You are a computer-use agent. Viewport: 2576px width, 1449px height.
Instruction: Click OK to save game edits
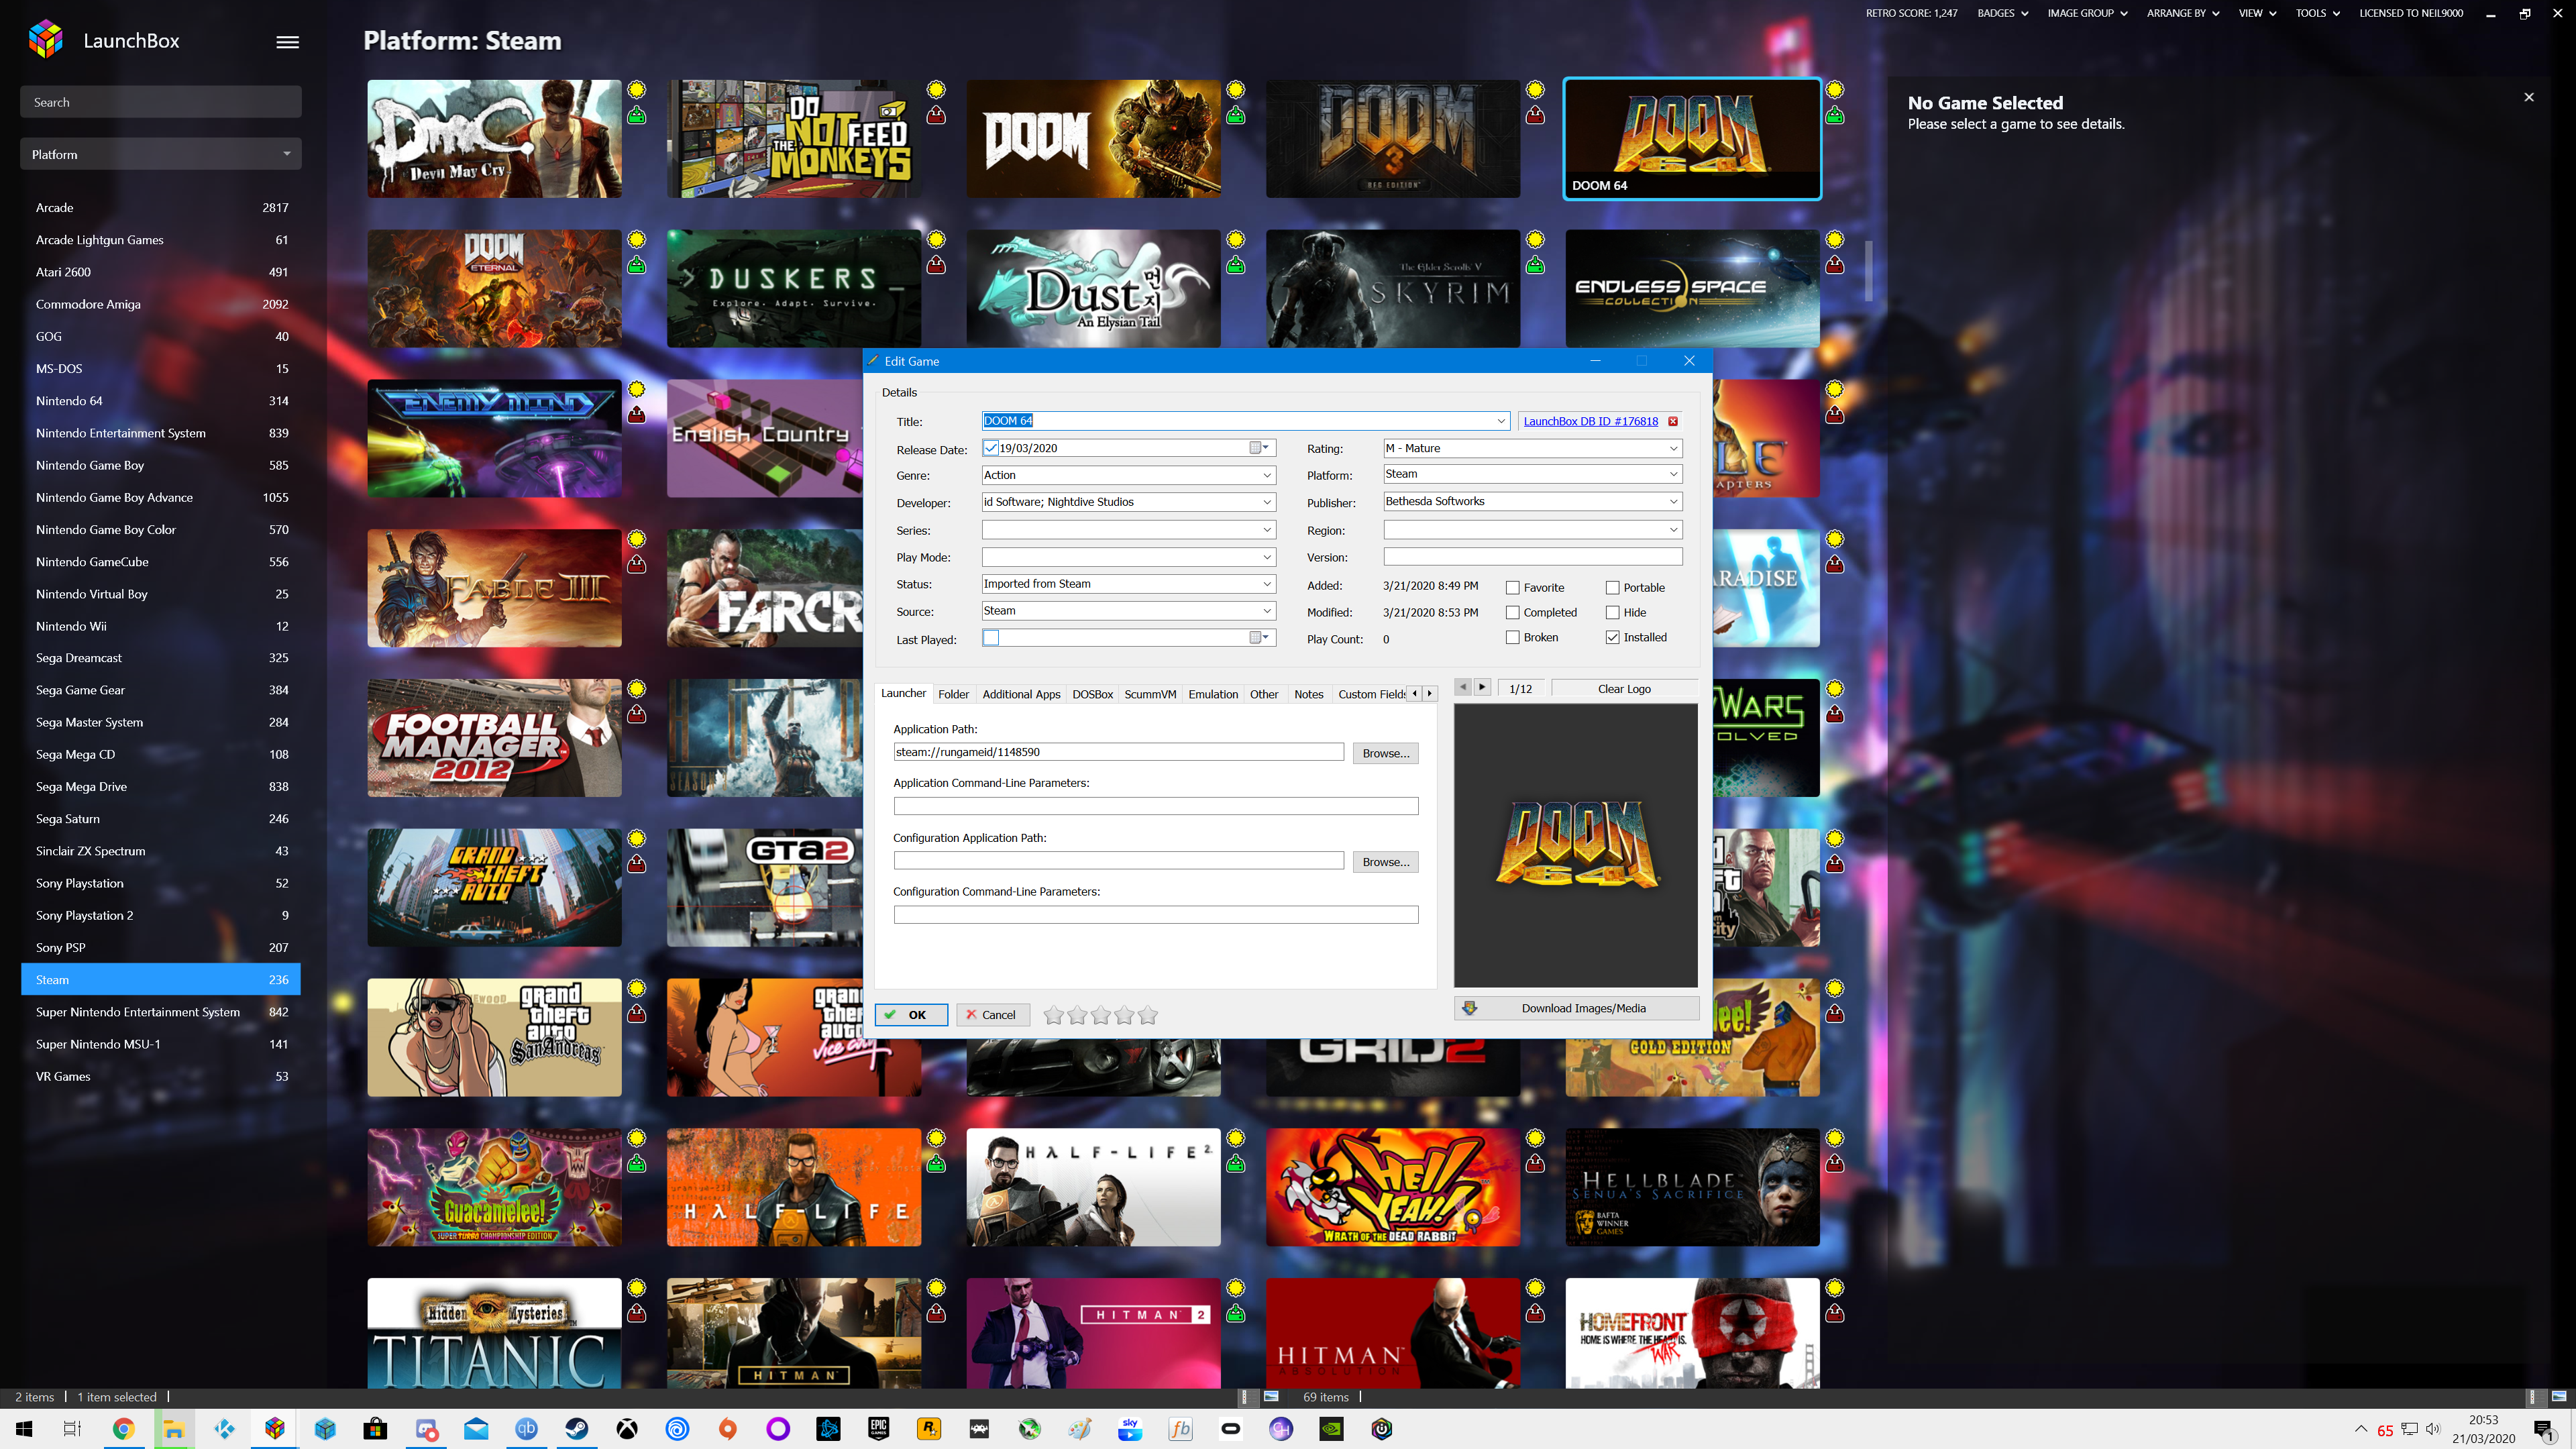tap(910, 1015)
